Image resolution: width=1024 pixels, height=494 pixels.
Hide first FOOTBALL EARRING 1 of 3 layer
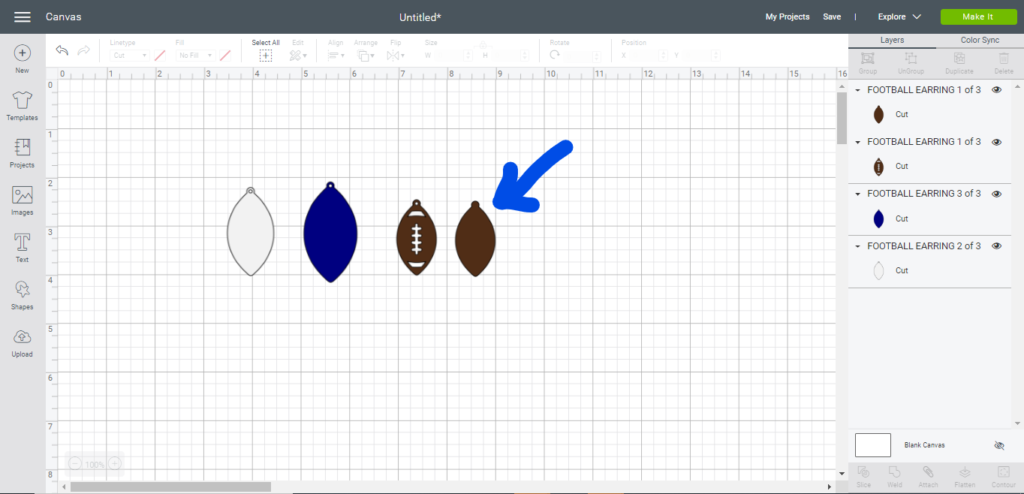point(997,90)
